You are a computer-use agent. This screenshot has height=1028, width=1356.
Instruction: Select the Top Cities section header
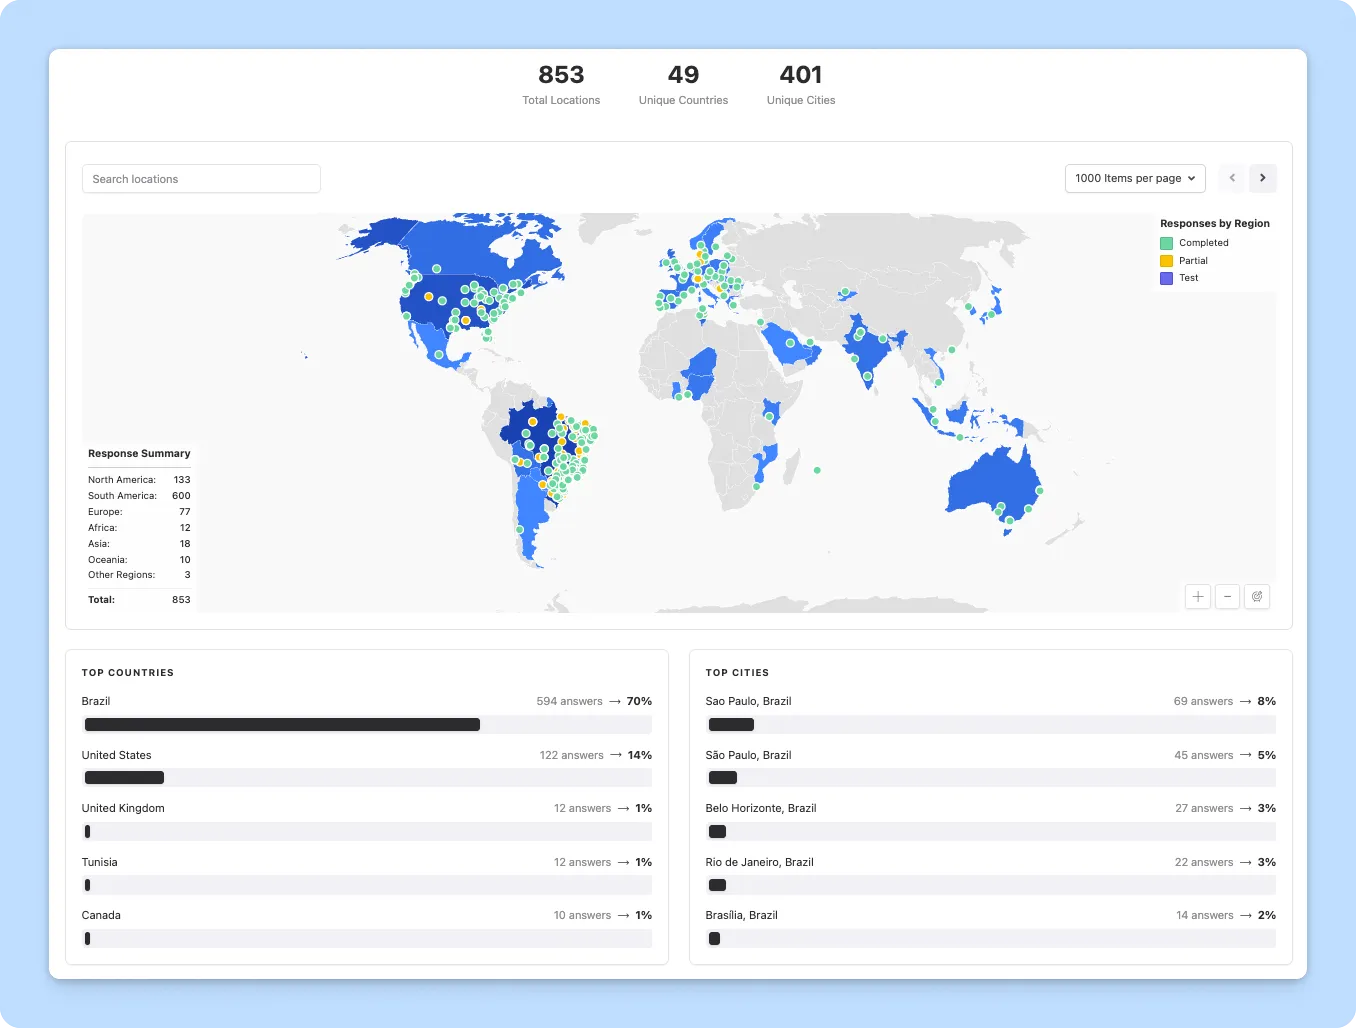coord(737,672)
